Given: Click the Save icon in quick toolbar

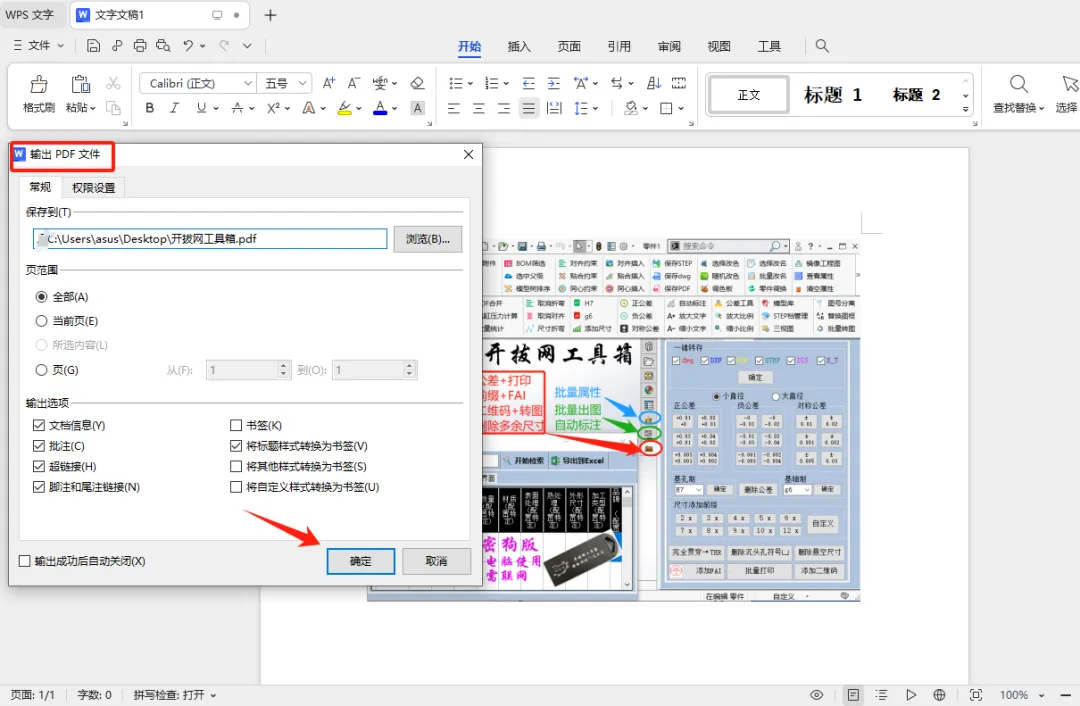Looking at the screenshot, I should coord(94,45).
